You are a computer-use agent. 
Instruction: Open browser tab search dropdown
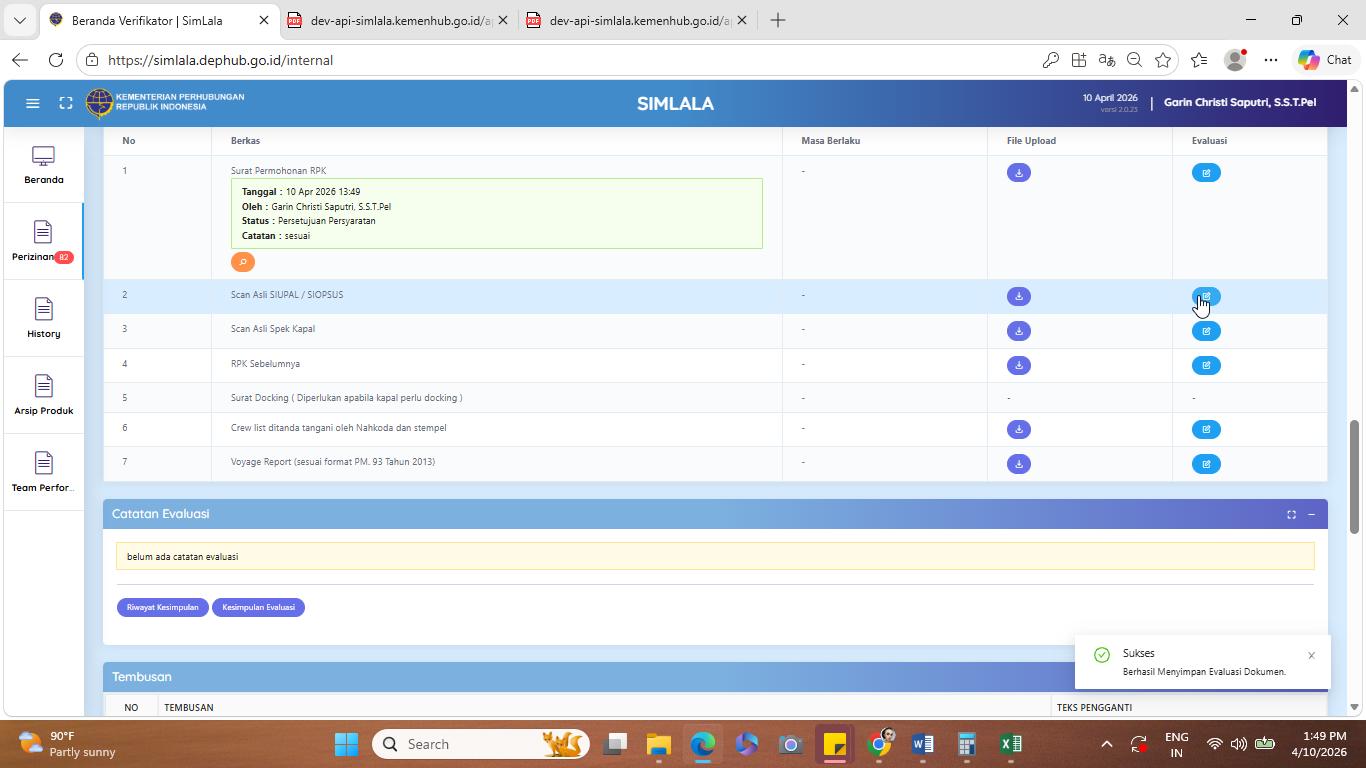[19, 20]
